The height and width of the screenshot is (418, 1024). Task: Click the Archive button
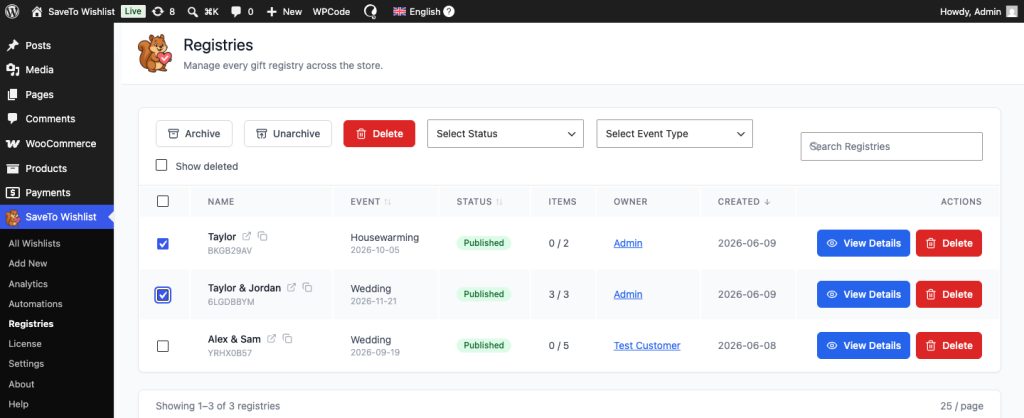tap(194, 133)
